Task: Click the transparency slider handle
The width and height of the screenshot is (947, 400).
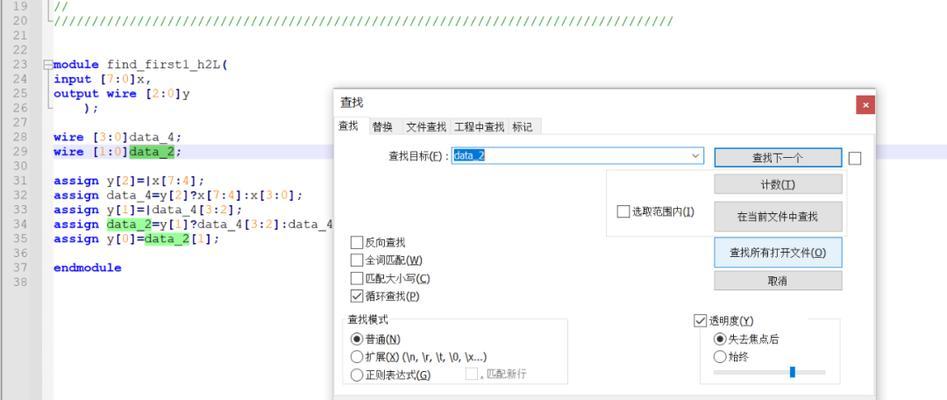Action: pos(792,372)
